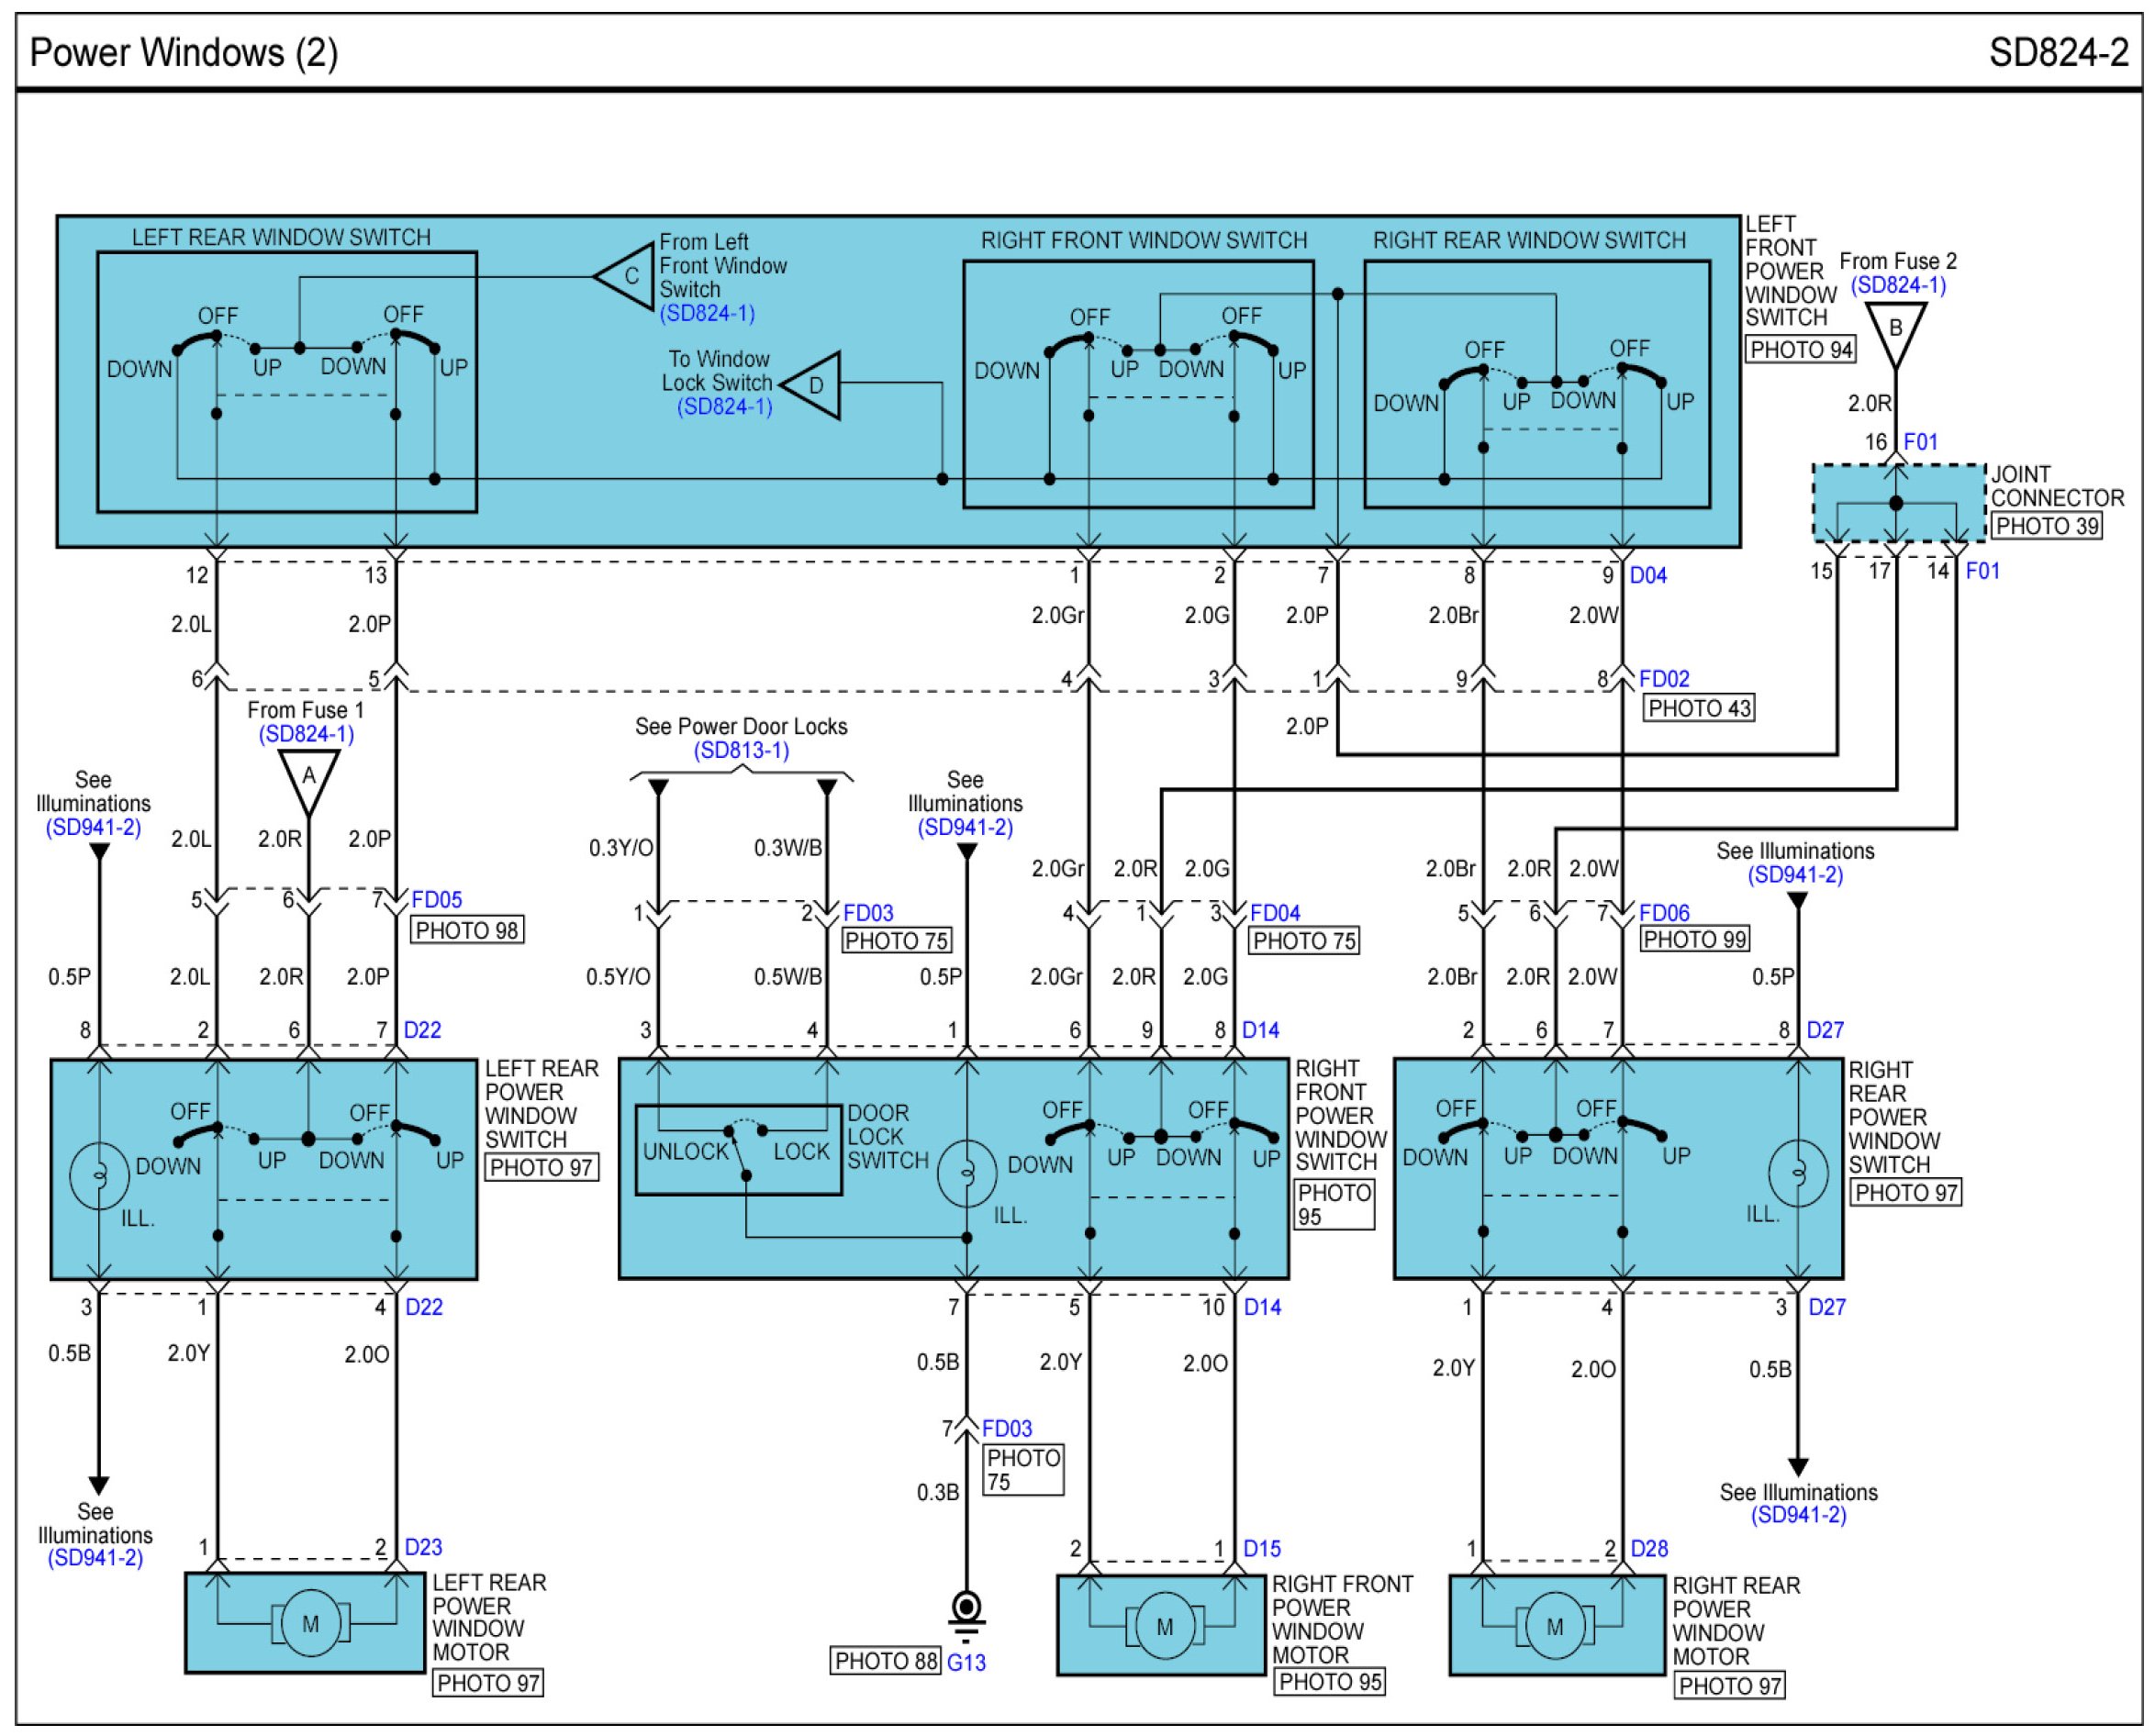Click the ILL. lamp in Left Rear switch

tap(99, 1175)
